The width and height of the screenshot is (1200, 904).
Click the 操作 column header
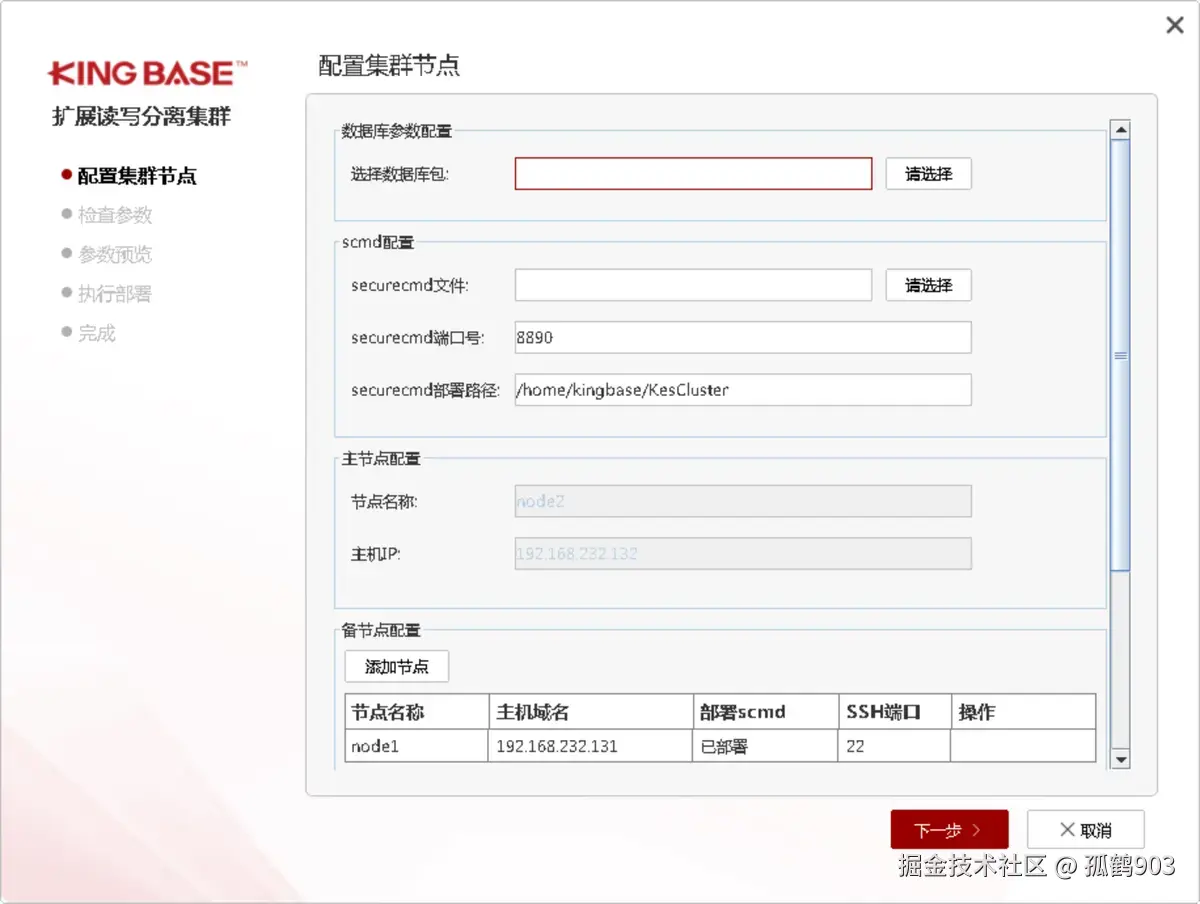tap(1023, 712)
